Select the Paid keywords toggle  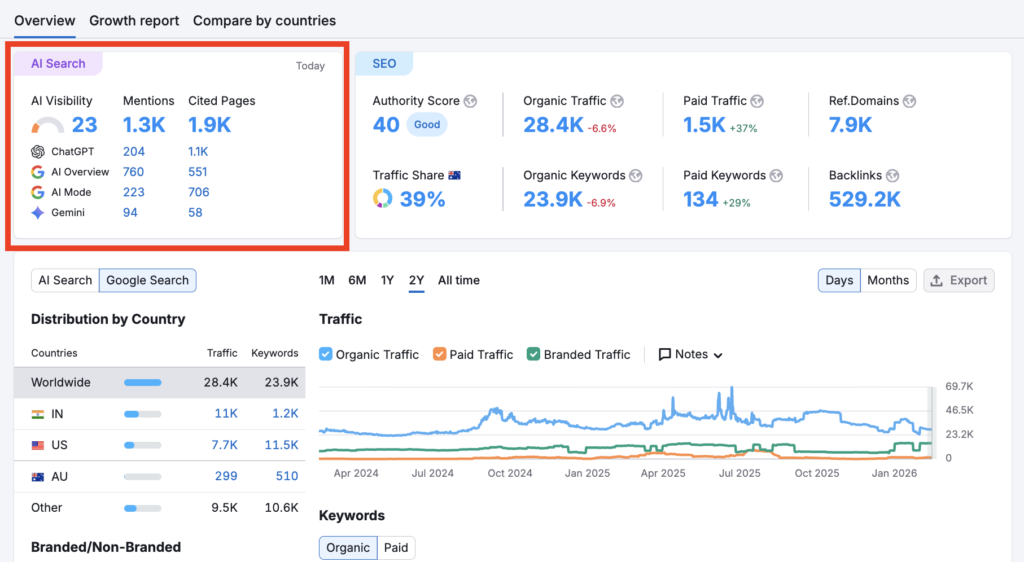(396, 547)
